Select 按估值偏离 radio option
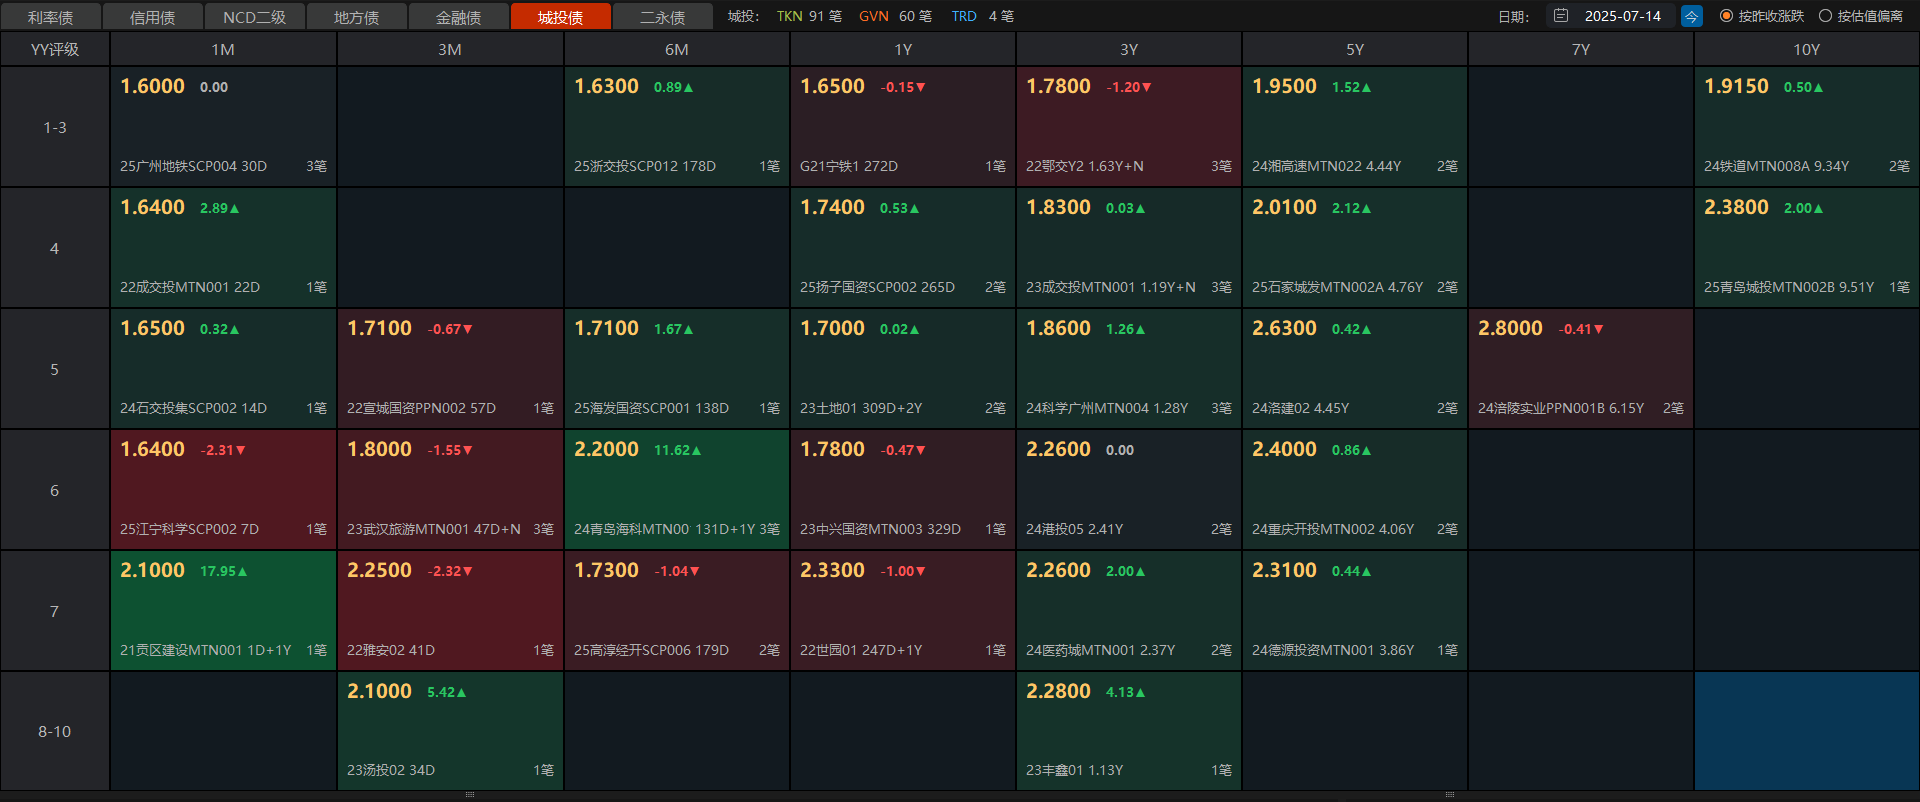 [x=1861, y=16]
